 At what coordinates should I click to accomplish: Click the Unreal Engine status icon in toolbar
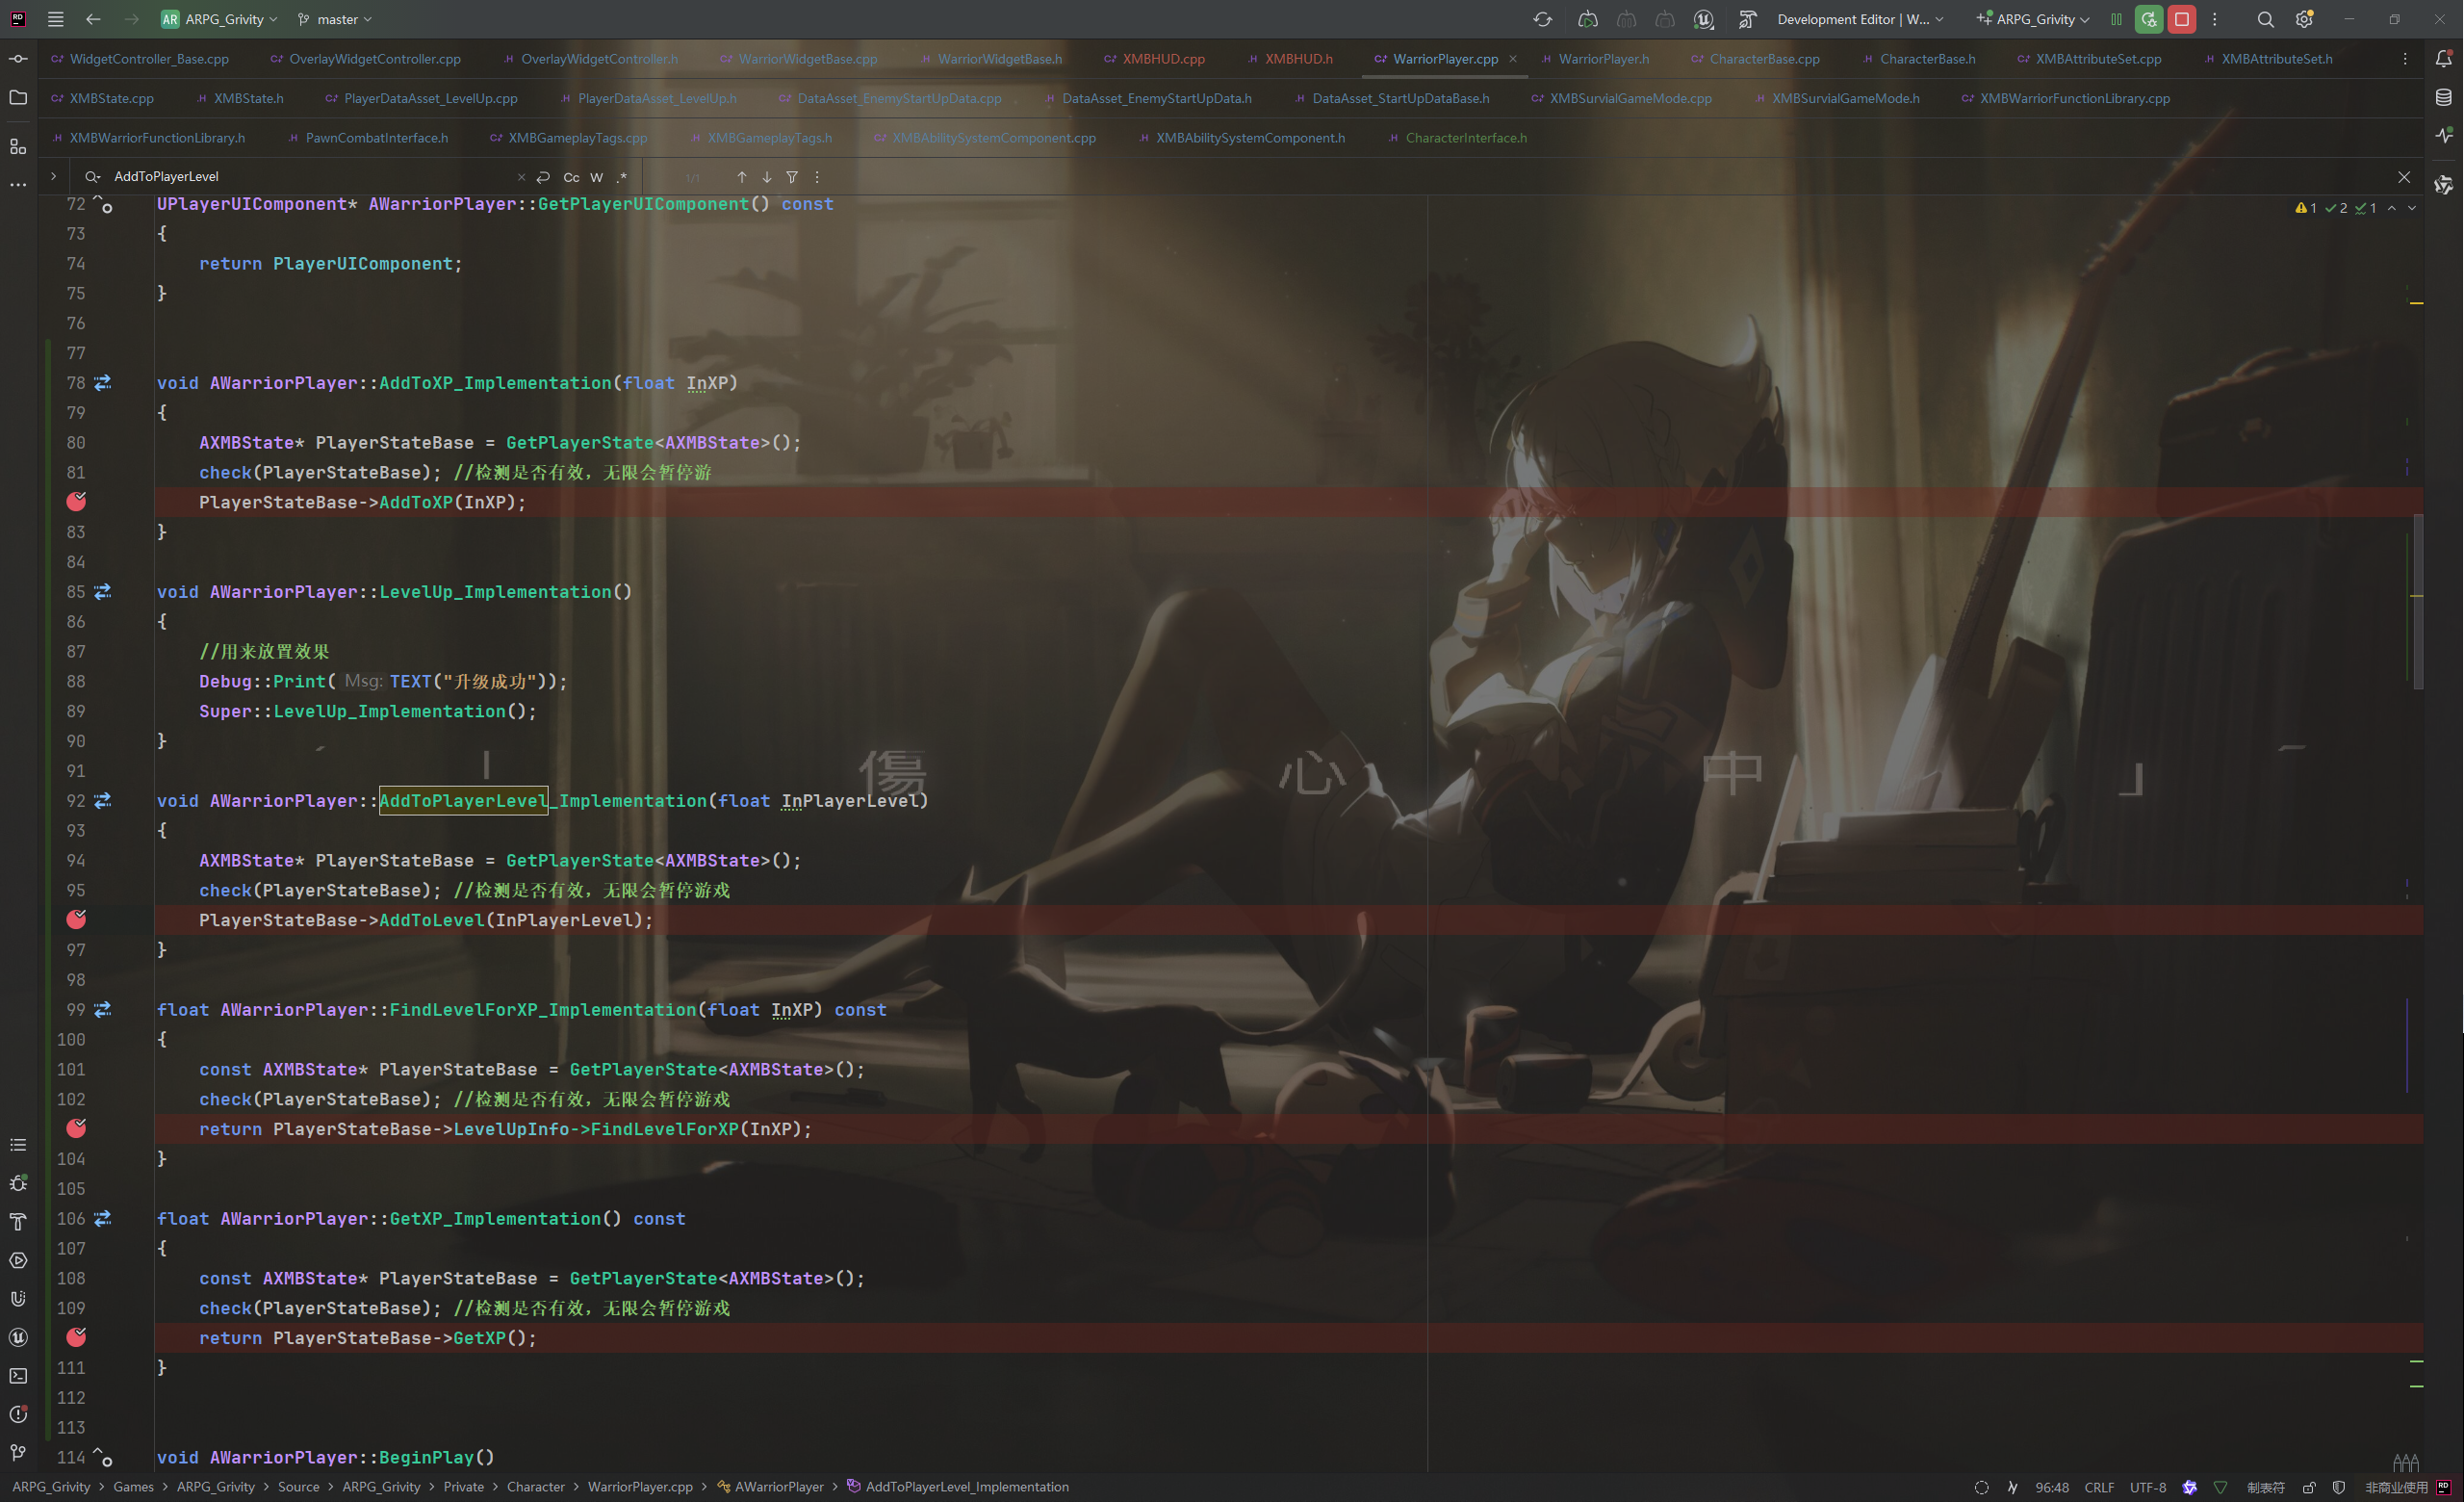coord(1704,19)
